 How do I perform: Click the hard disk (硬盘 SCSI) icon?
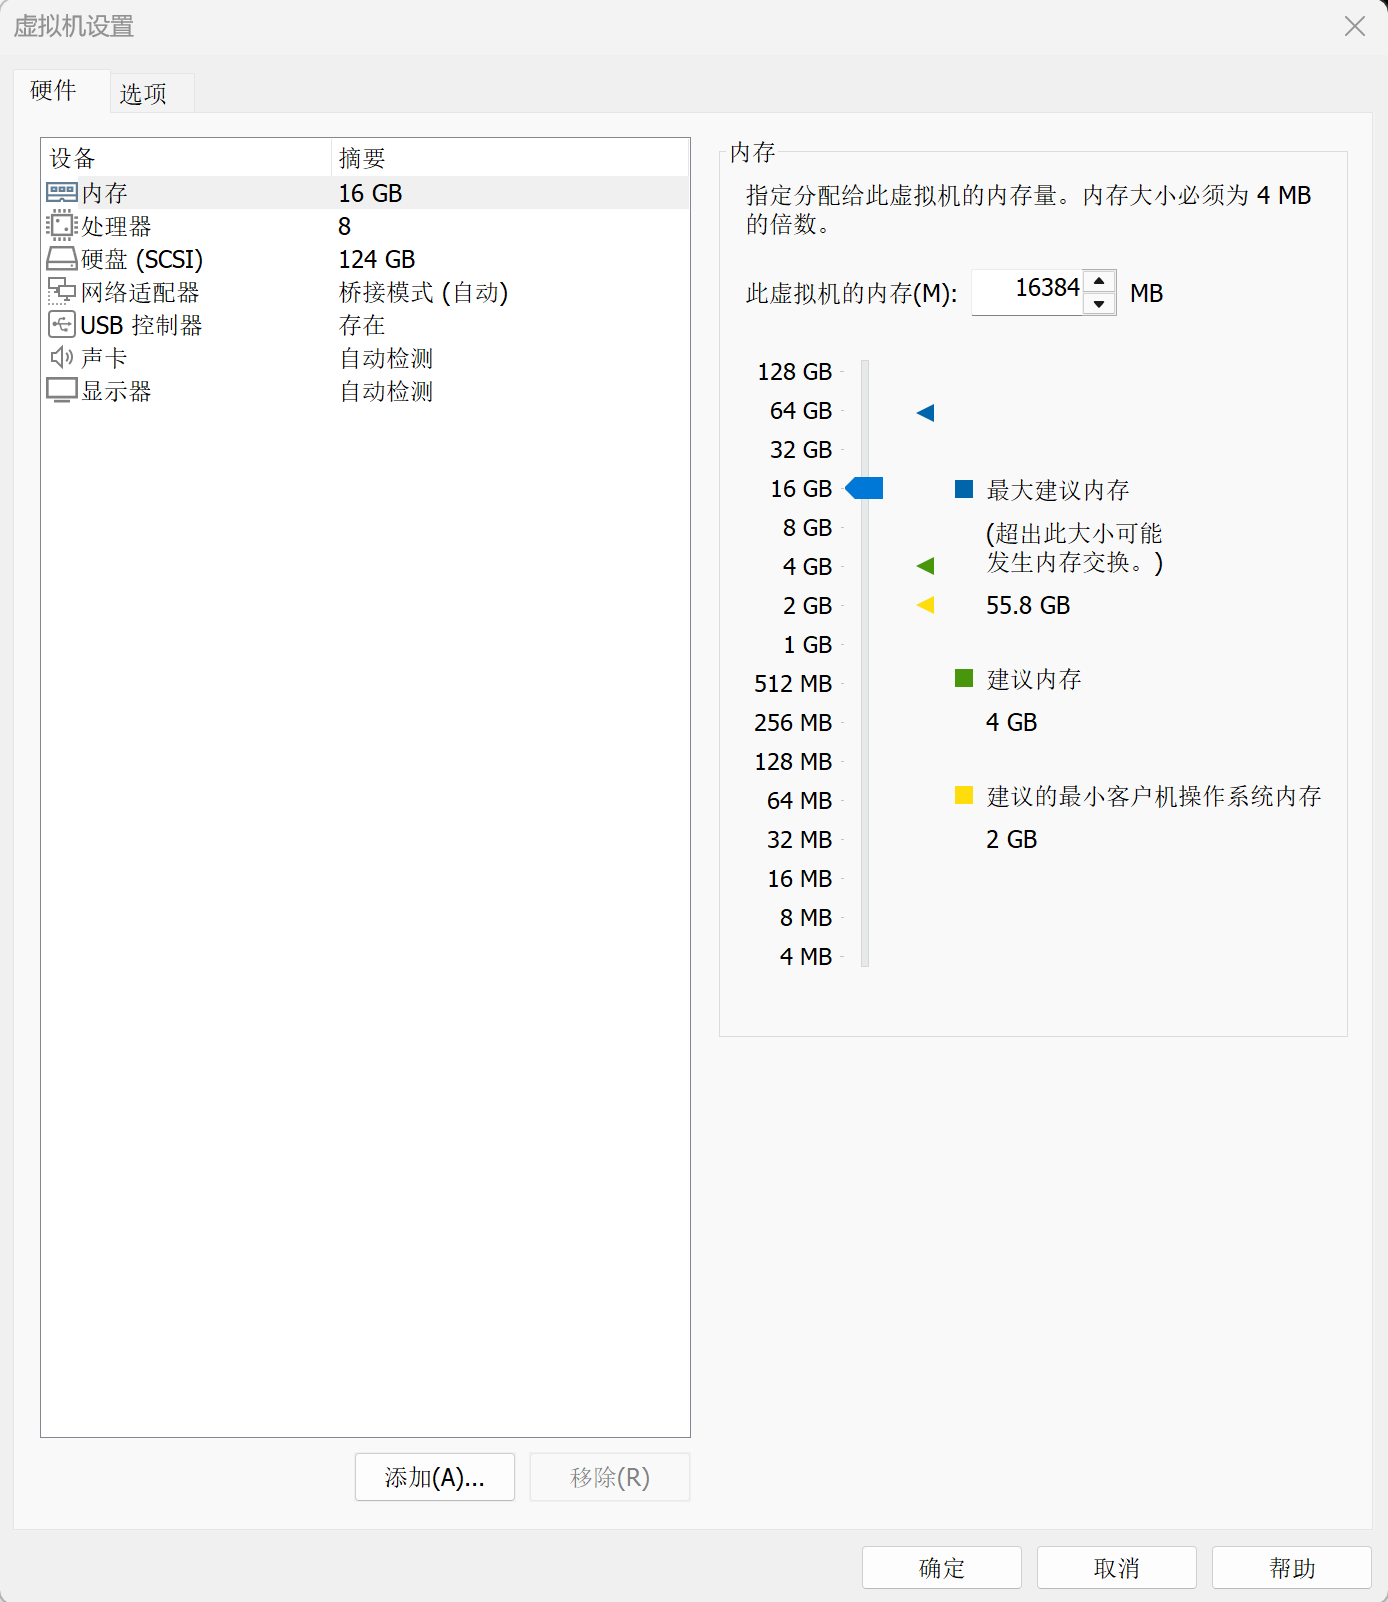tap(62, 259)
